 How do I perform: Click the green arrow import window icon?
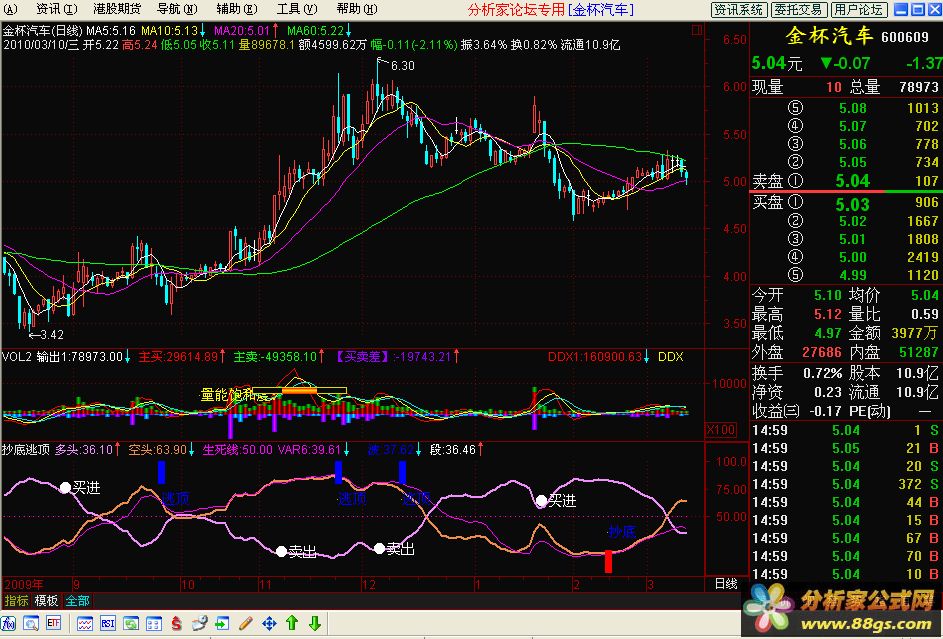pos(223,623)
